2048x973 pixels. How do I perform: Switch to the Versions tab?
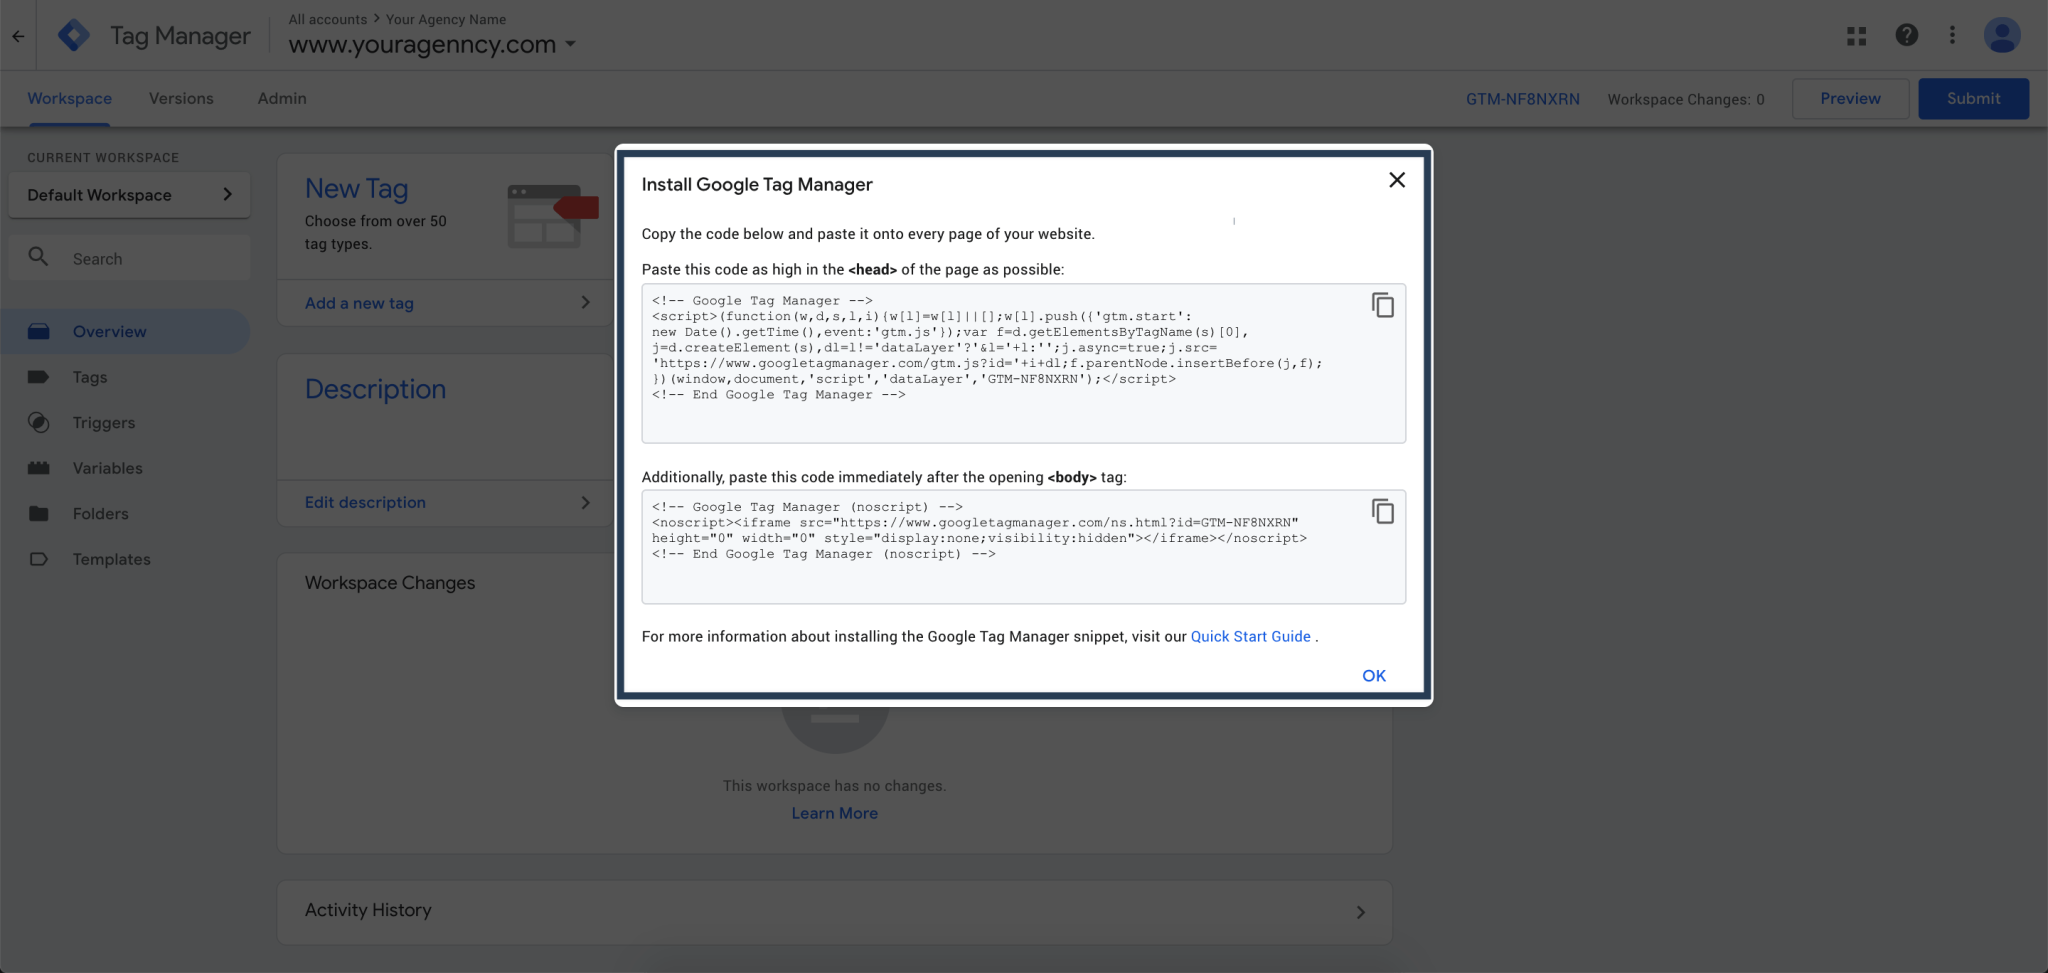[x=181, y=98]
